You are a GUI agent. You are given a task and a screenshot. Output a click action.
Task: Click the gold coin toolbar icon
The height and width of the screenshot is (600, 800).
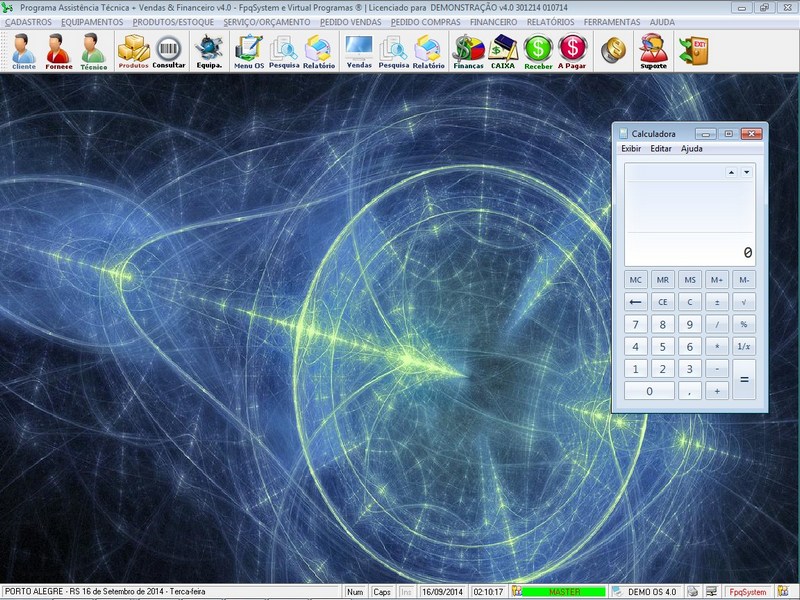point(613,50)
